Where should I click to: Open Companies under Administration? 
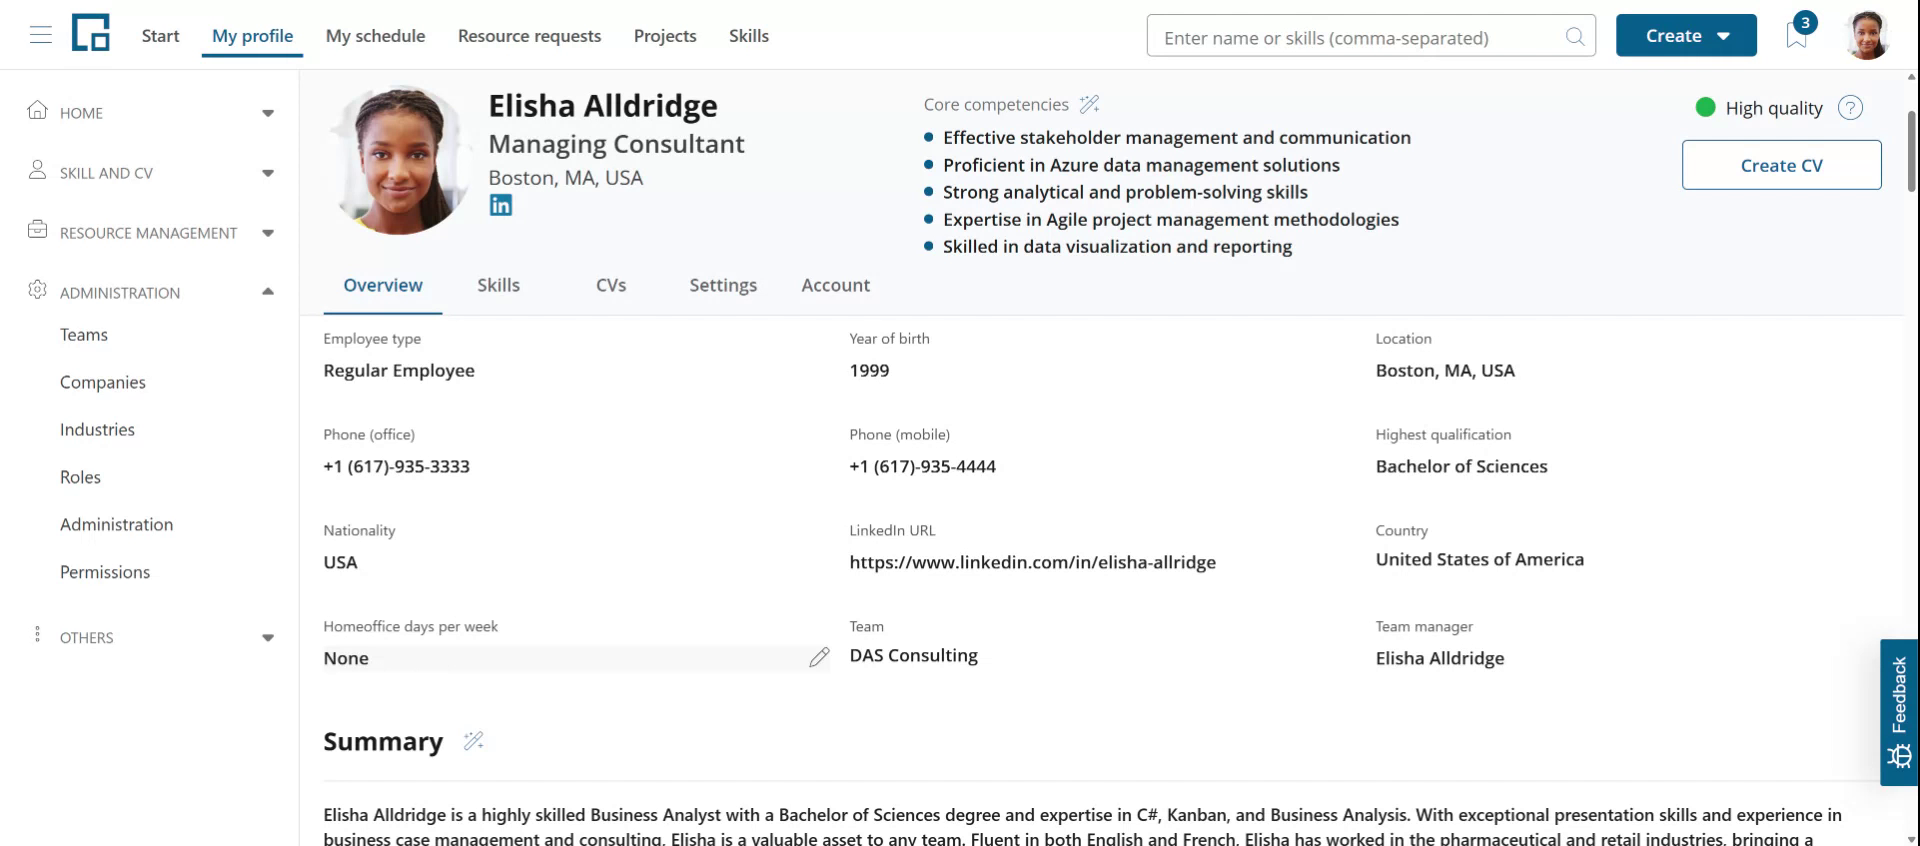pyautogui.click(x=103, y=382)
